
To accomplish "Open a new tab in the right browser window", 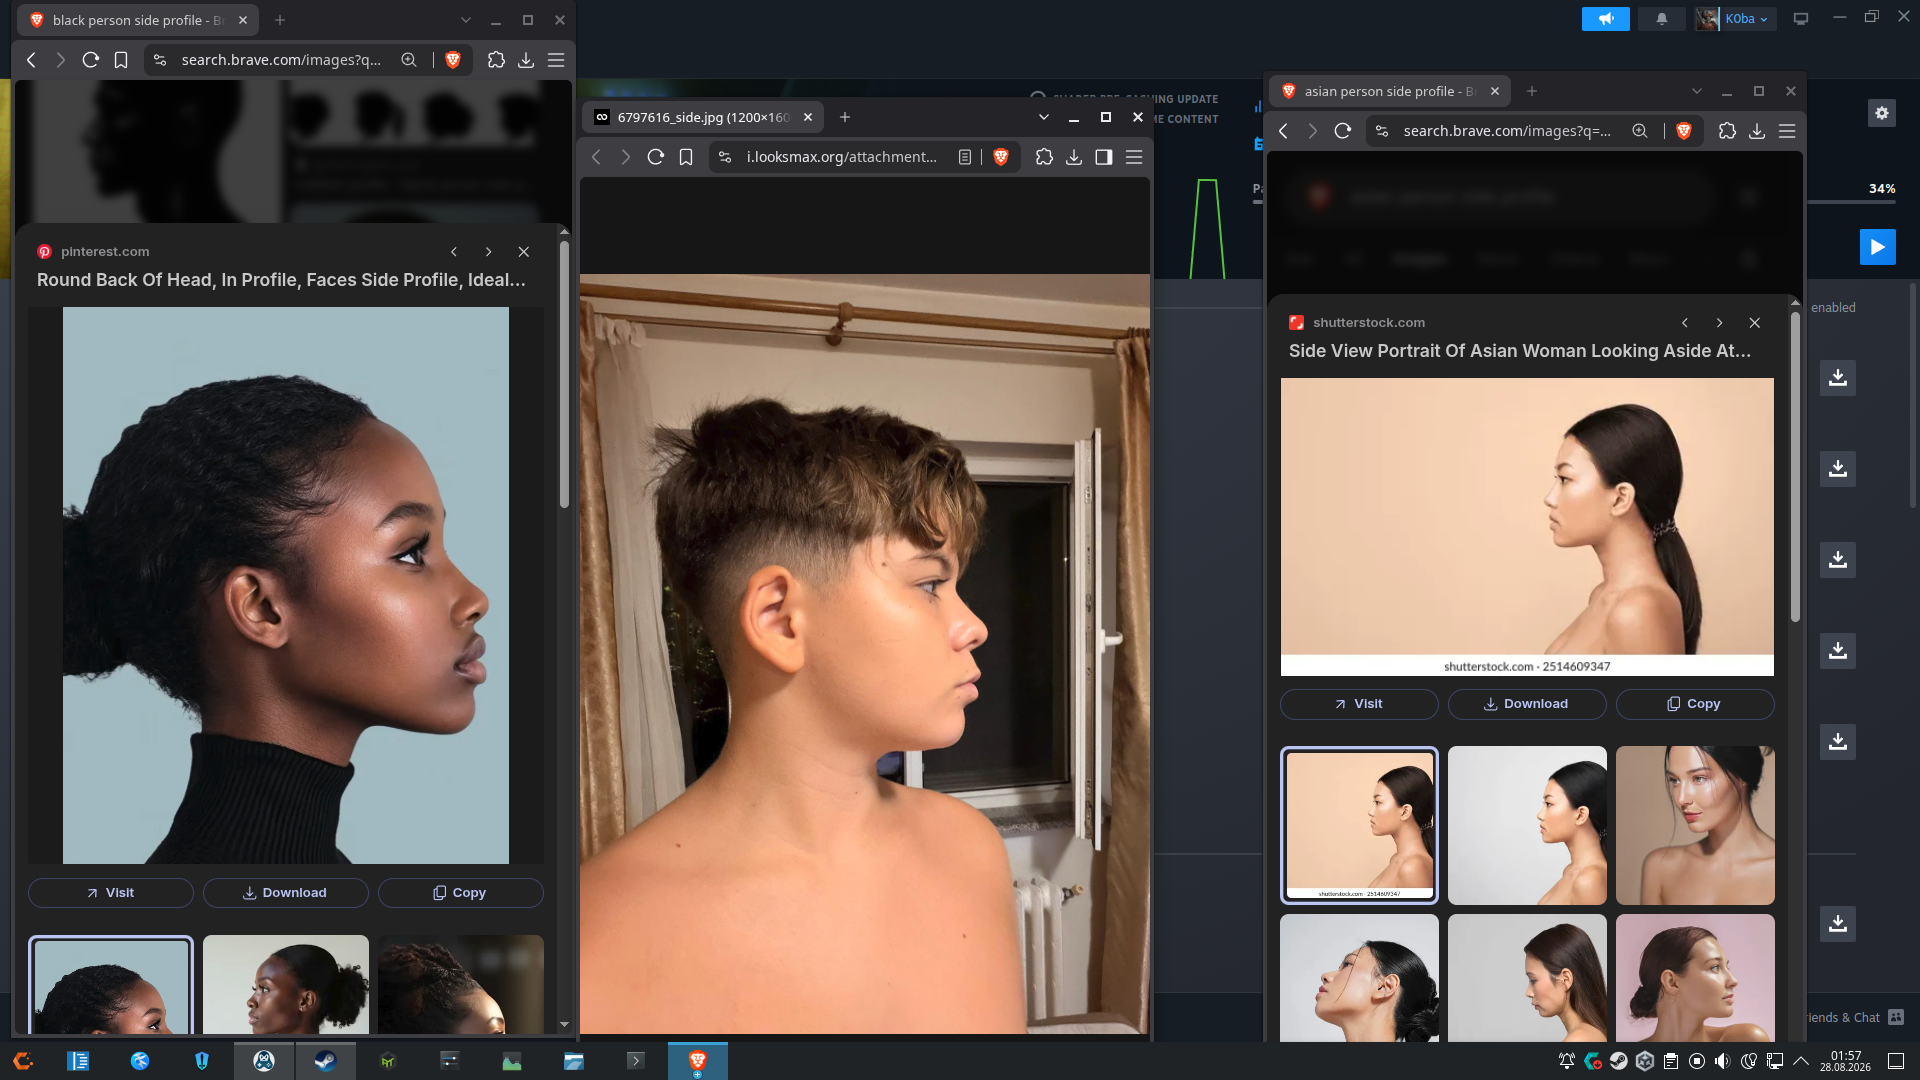I will click(x=1532, y=91).
